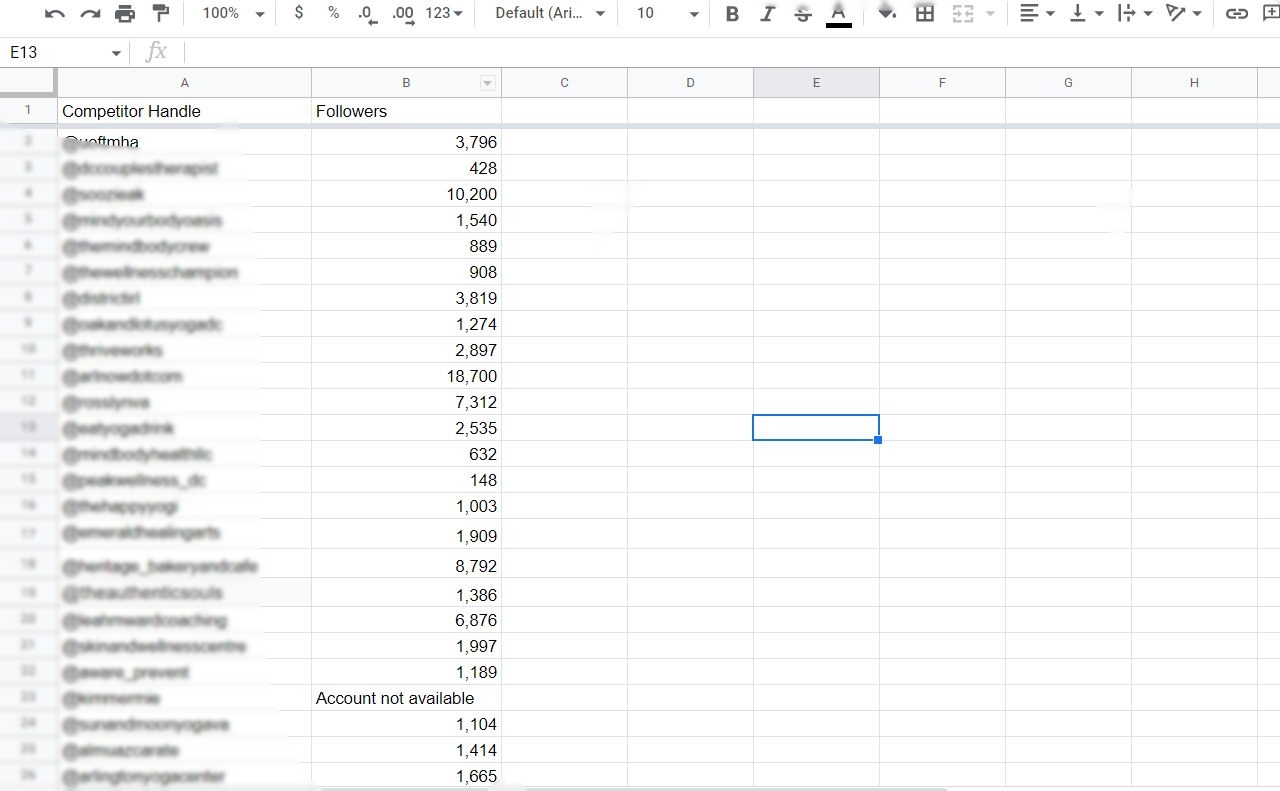Viewport: 1280px width, 791px height.
Task: Select the cell showing 889
Action: 406,246
